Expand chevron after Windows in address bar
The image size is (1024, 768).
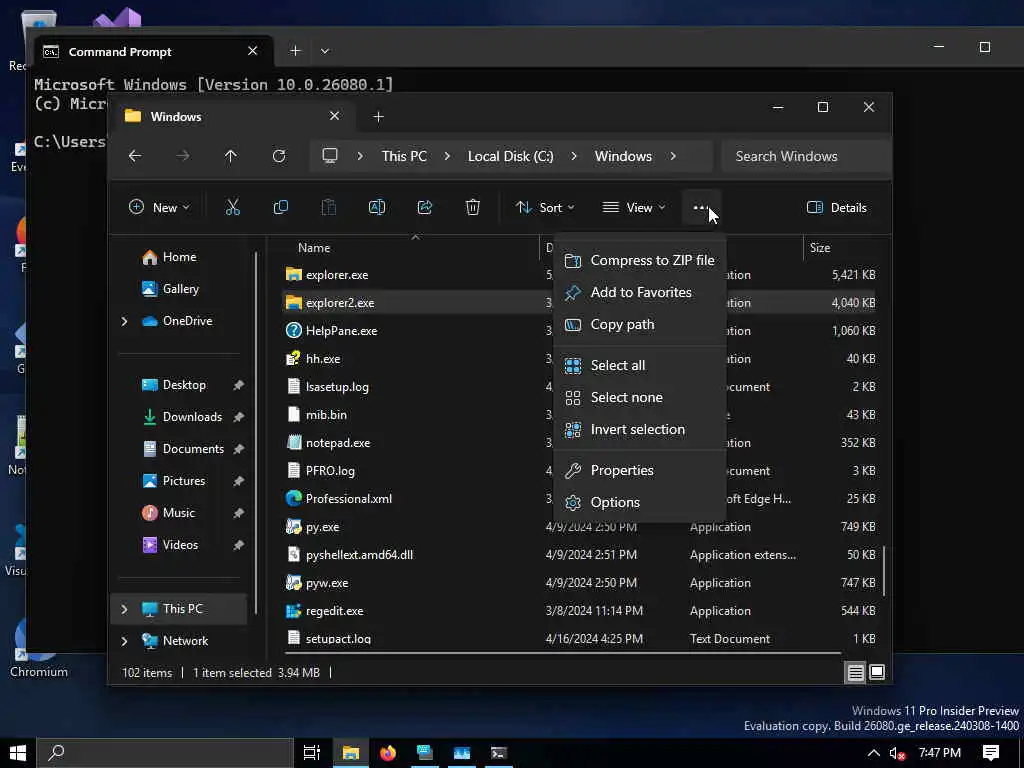(673, 156)
